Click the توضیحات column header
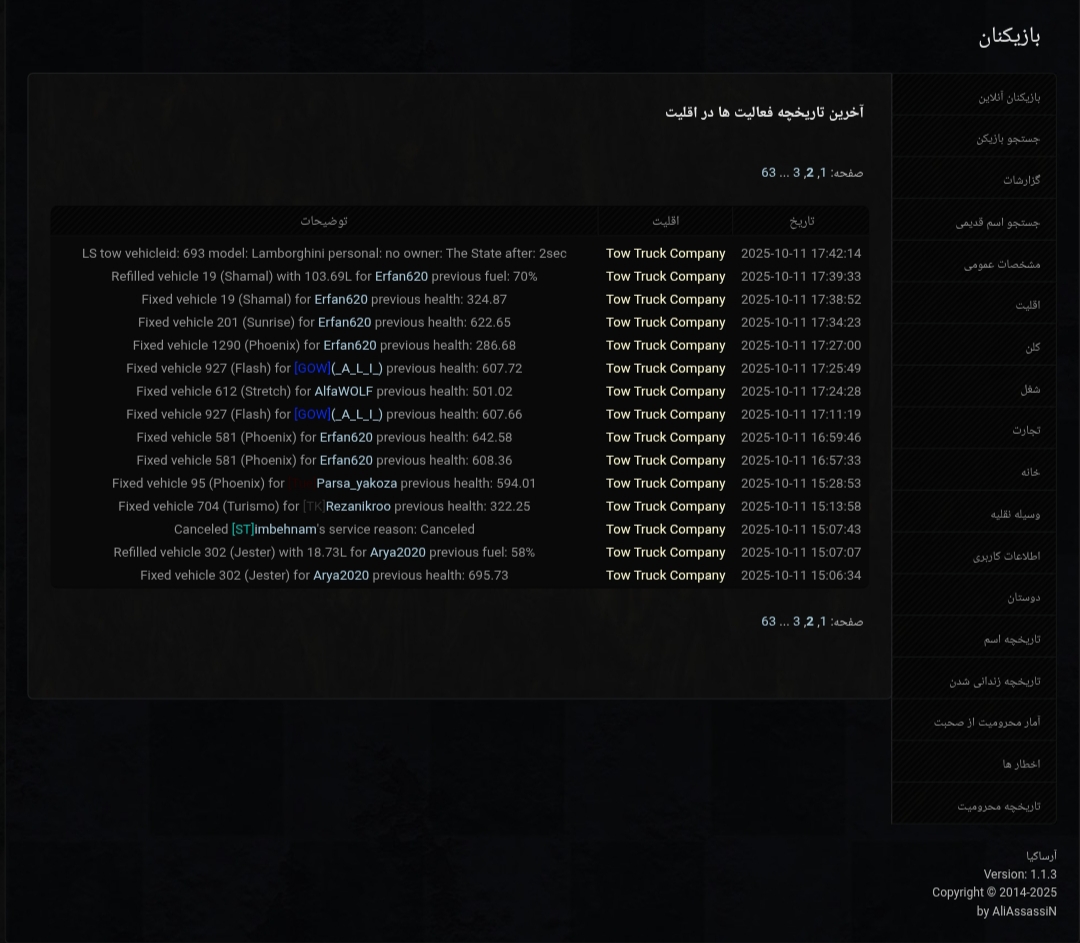1080x943 pixels. tap(324, 221)
